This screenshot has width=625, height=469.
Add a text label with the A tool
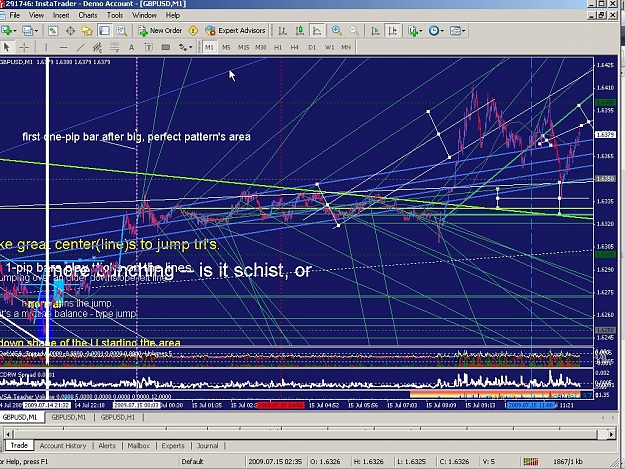pos(131,47)
